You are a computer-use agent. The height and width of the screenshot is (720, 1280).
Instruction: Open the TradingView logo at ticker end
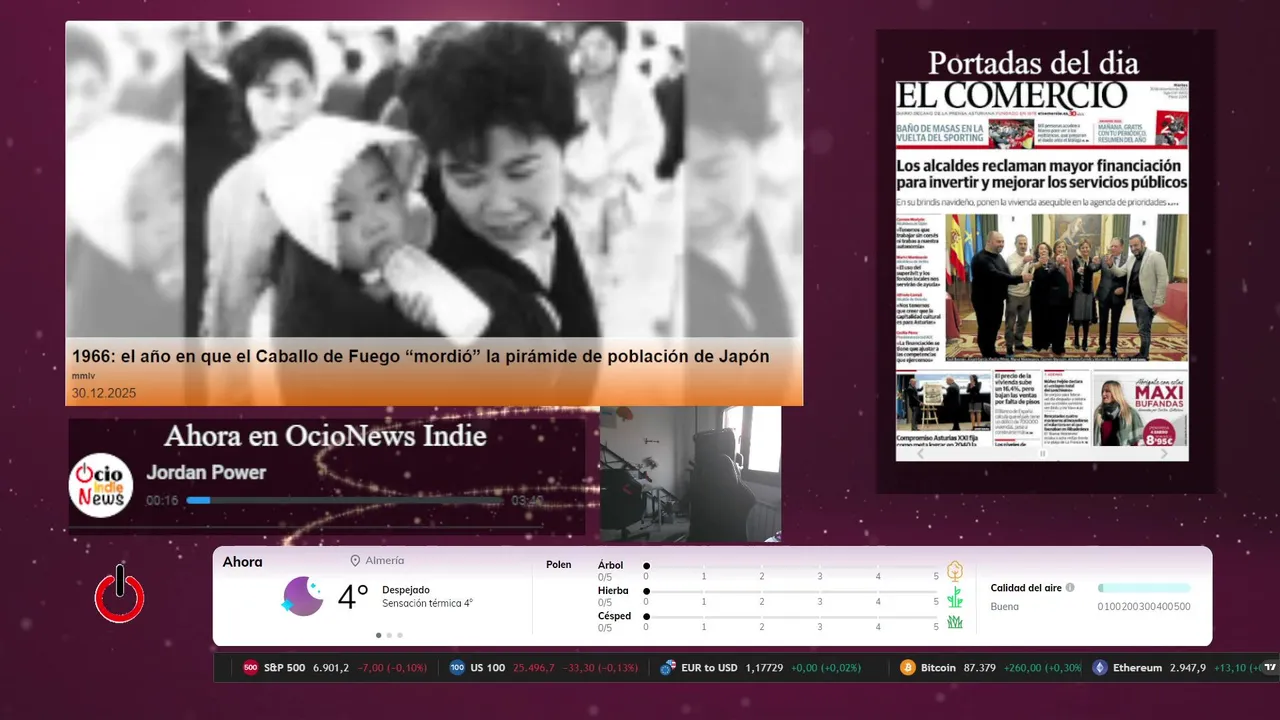pos(1270,667)
